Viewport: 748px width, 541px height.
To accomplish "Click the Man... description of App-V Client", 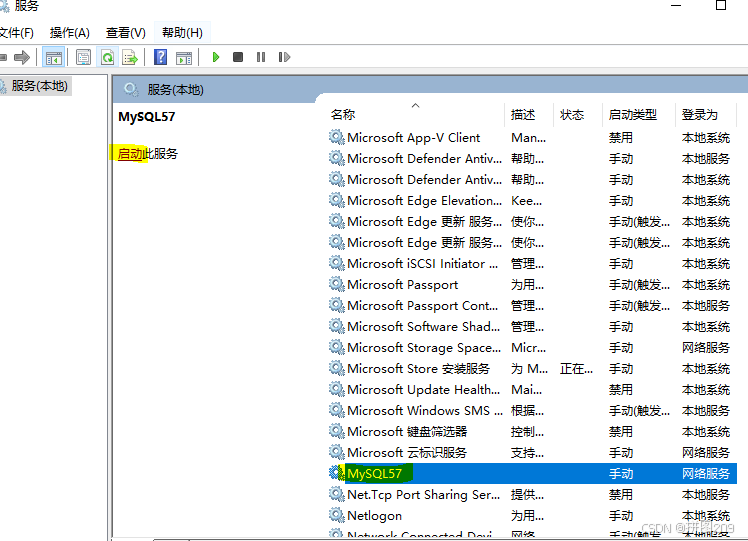I will [x=529, y=138].
